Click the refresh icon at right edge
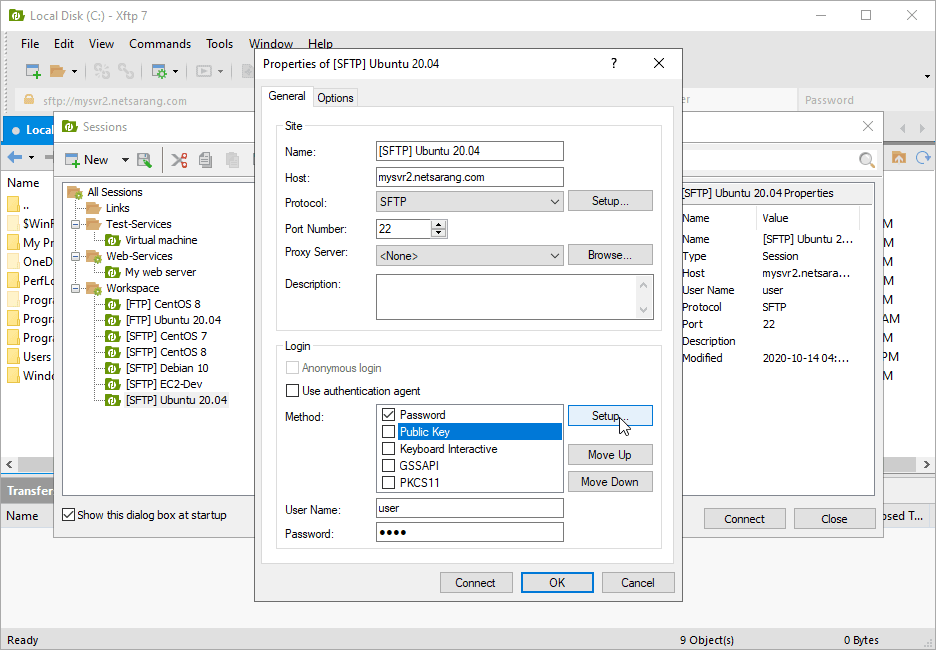This screenshot has width=936, height=650. [923, 158]
